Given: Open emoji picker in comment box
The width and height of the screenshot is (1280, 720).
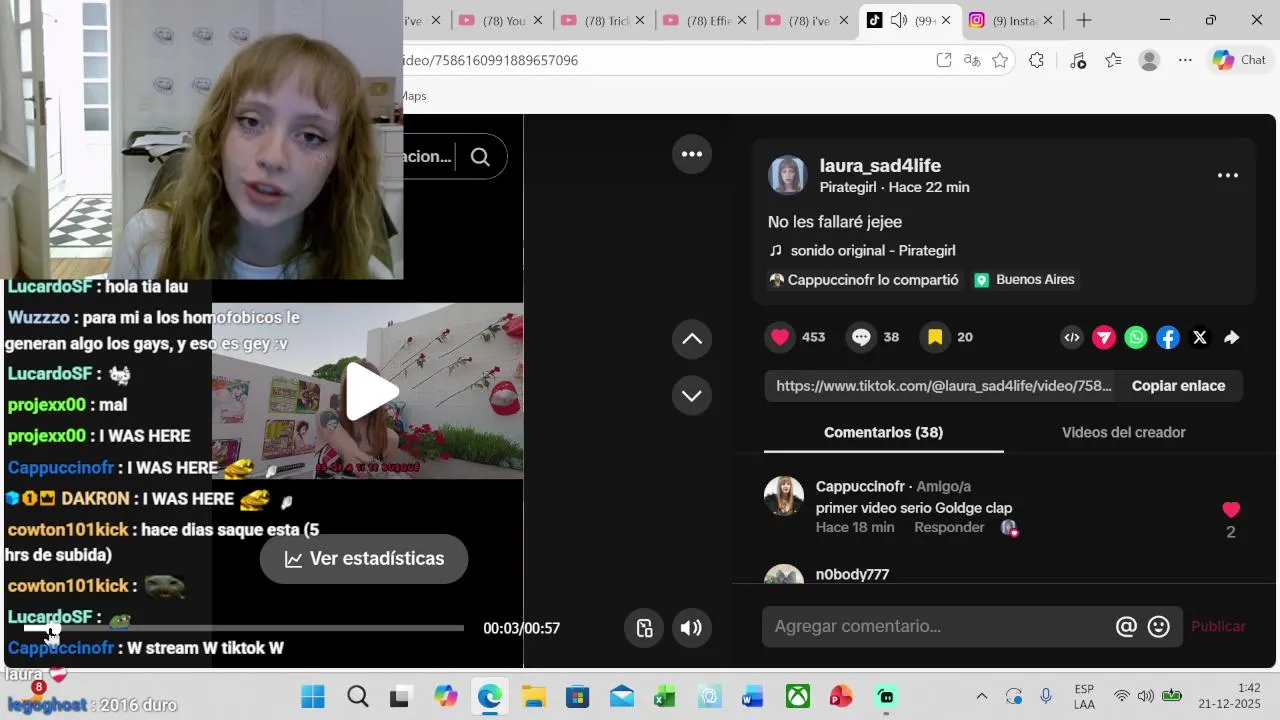Looking at the screenshot, I should pyautogui.click(x=1159, y=627).
